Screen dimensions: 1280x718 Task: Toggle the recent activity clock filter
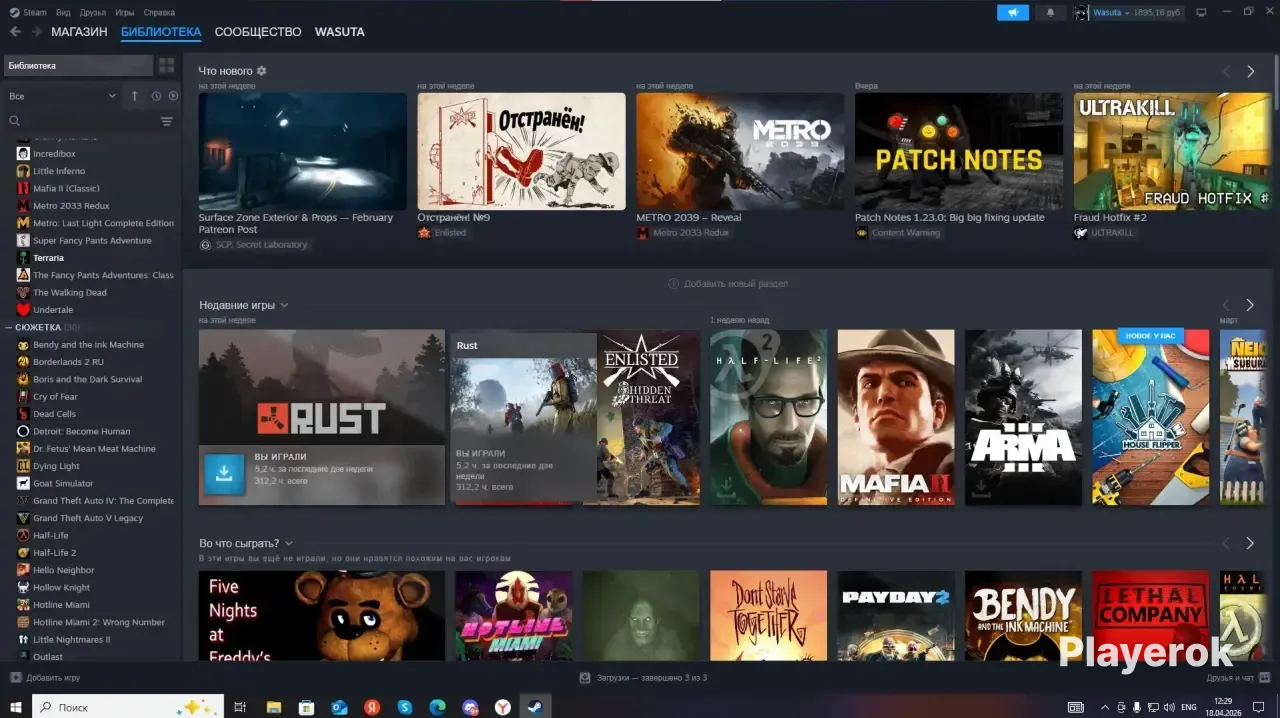156,96
